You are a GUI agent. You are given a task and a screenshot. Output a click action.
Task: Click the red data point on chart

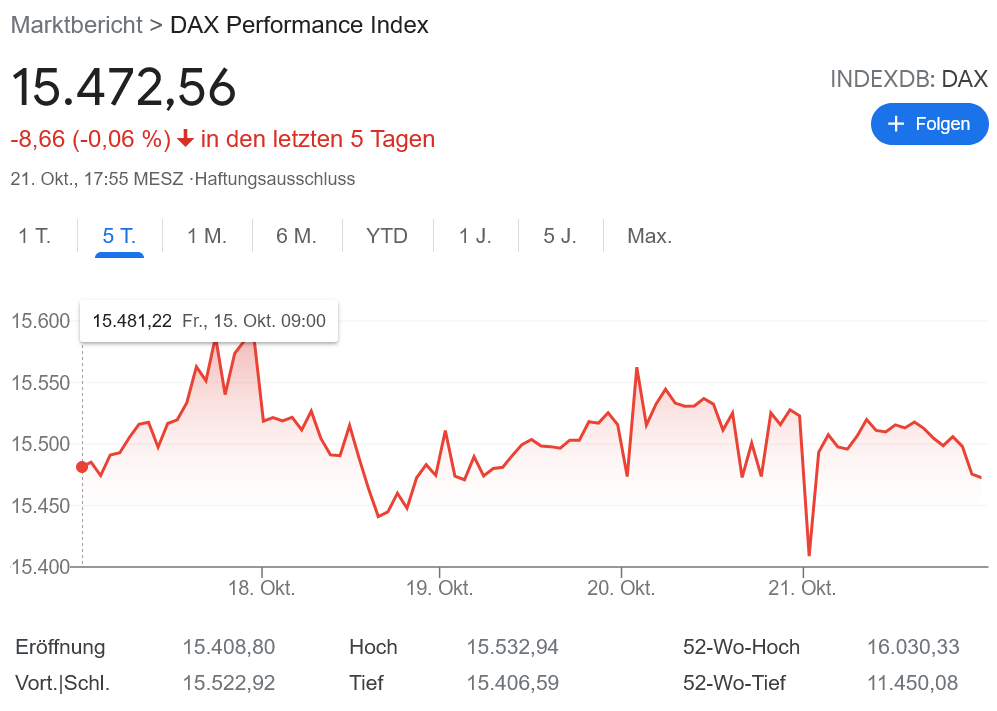click(82, 466)
